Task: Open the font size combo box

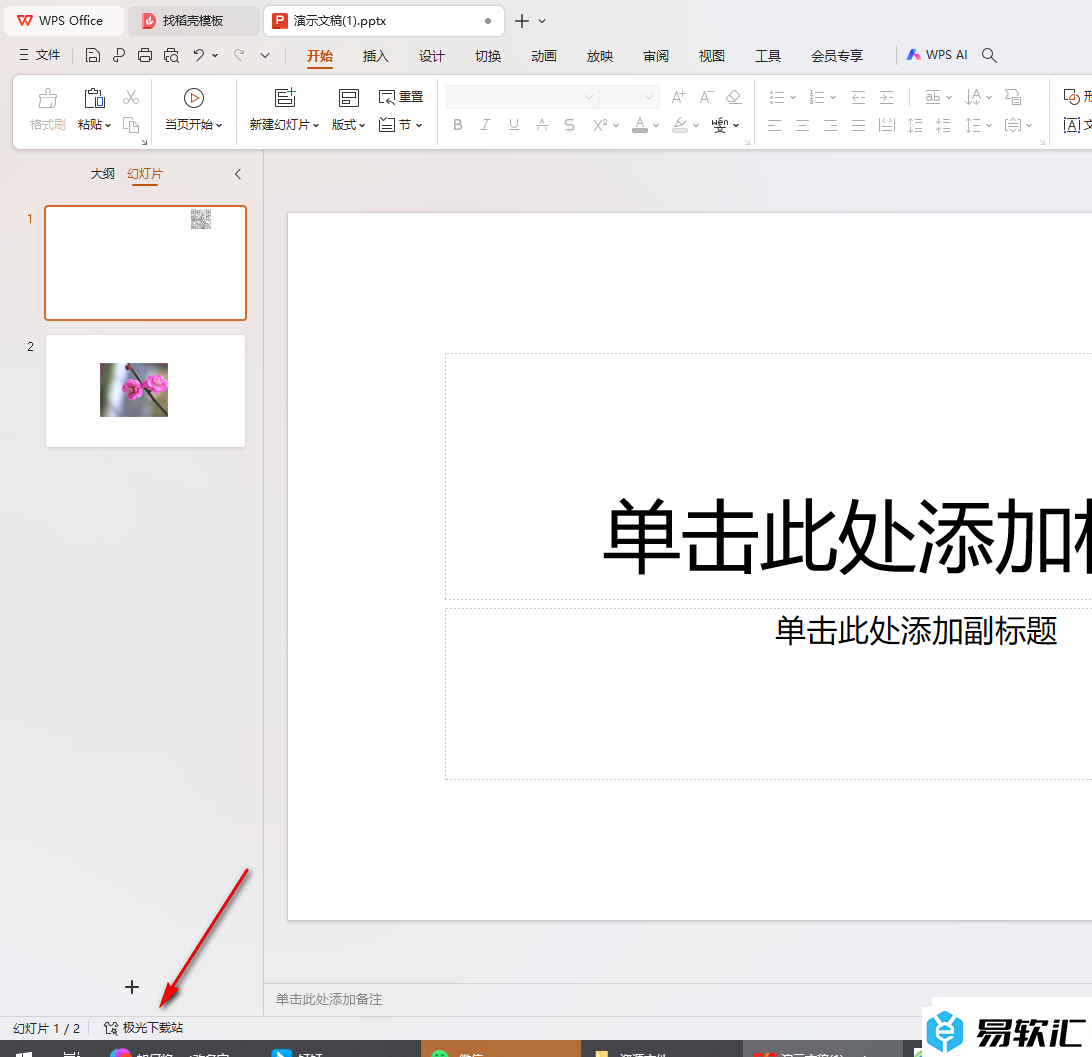Action: pos(629,97)
